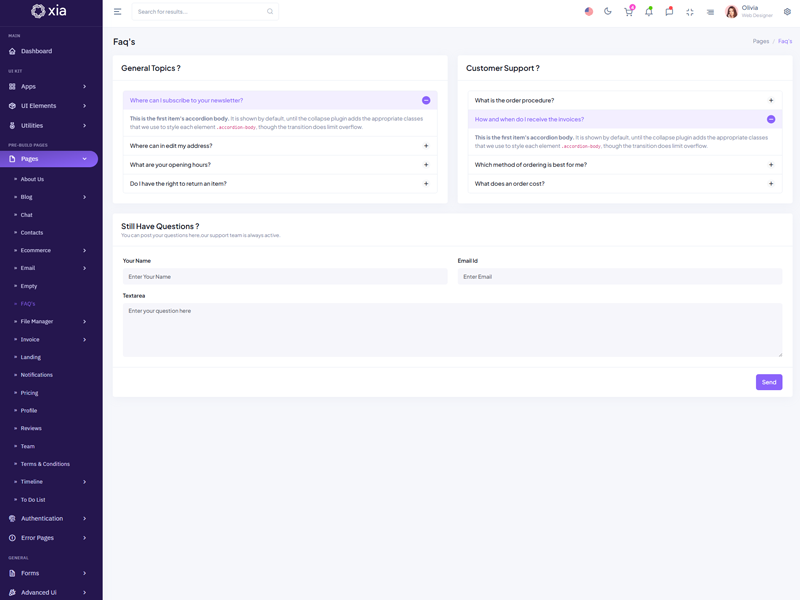800x600 pixels.
Task: Open settings gear icon in header
Action: (x=787, y=12)
